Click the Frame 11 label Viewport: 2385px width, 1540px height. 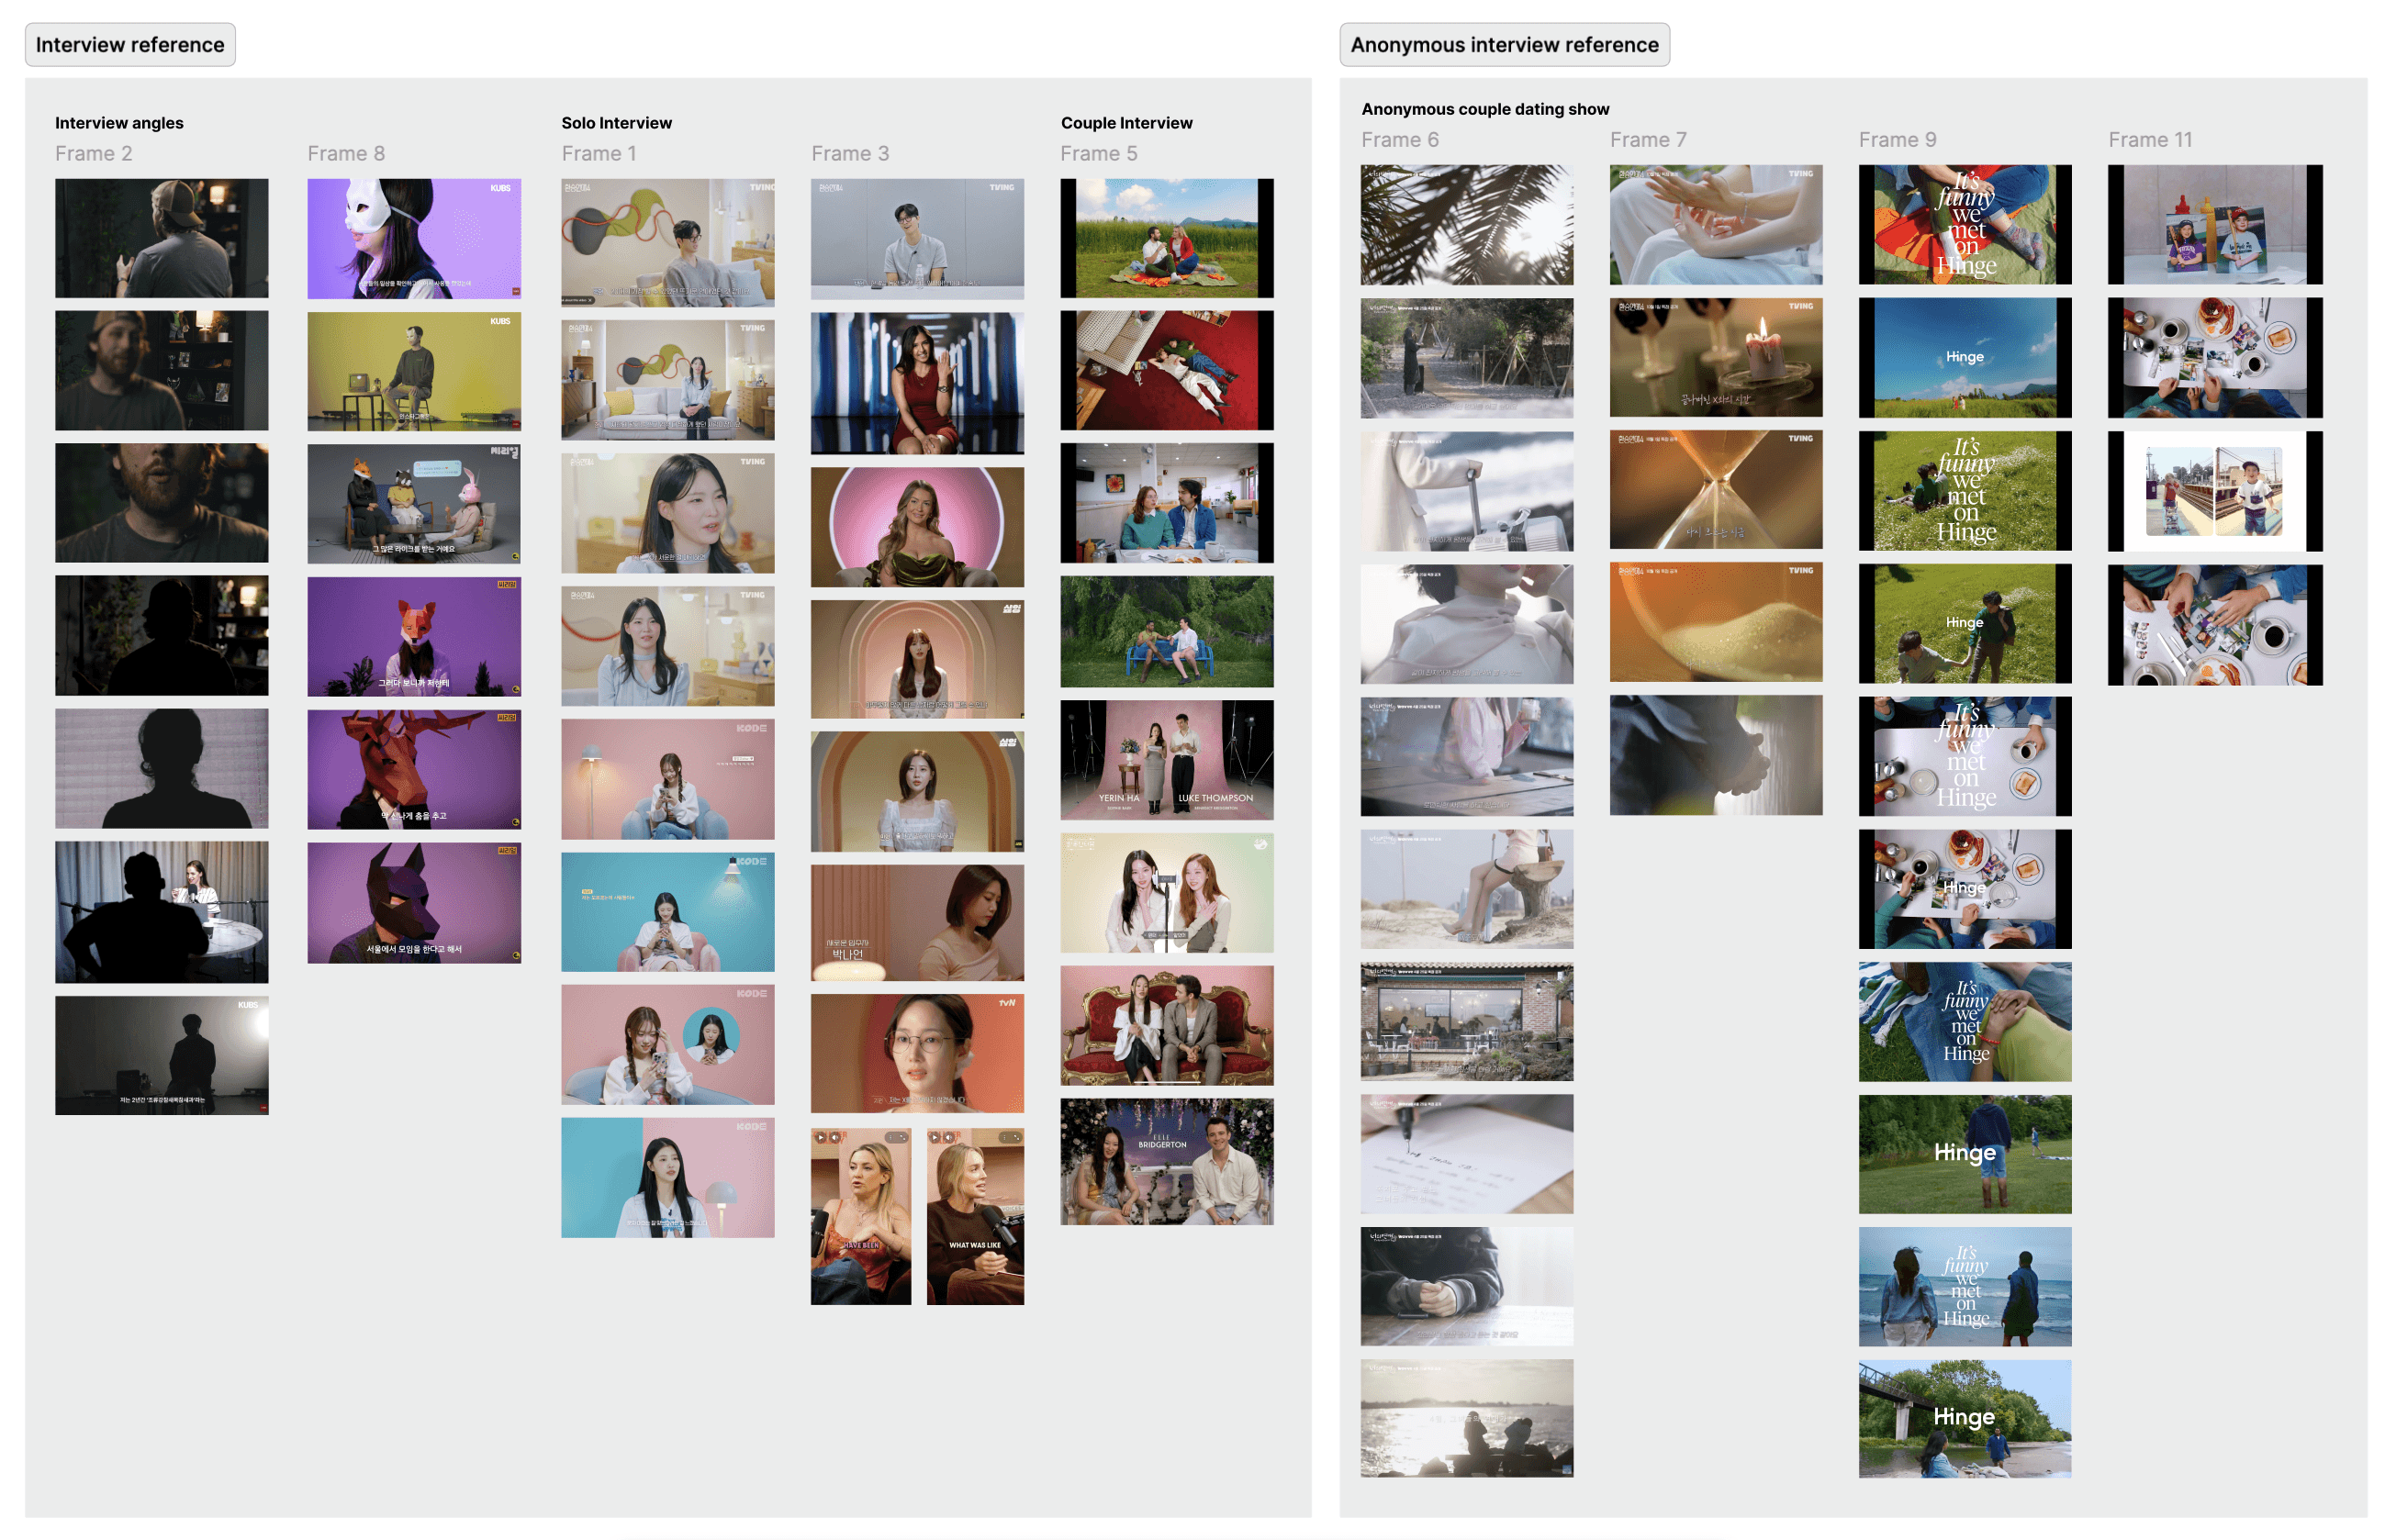(2149, 140)
